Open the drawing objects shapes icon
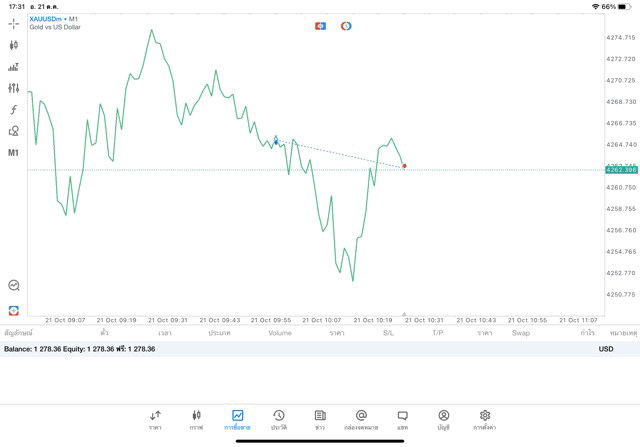This screenshot has width=640, height=447. pyautogui.click(x=13, y=131)
